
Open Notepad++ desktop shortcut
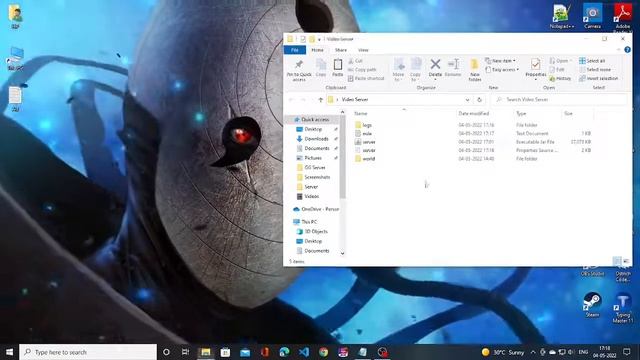click(562, 17)
